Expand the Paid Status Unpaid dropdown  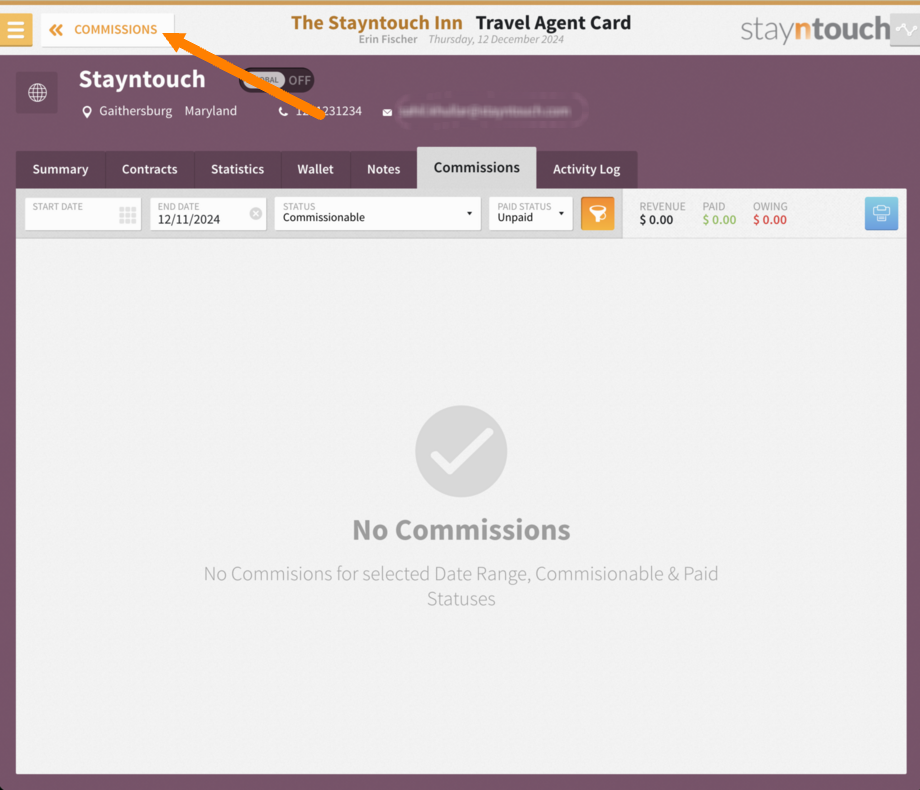(530, 214)
